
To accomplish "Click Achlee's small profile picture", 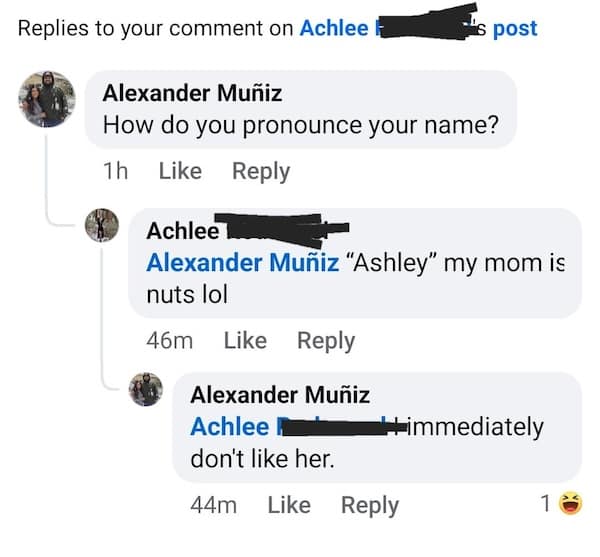I will tap(103, 227).
